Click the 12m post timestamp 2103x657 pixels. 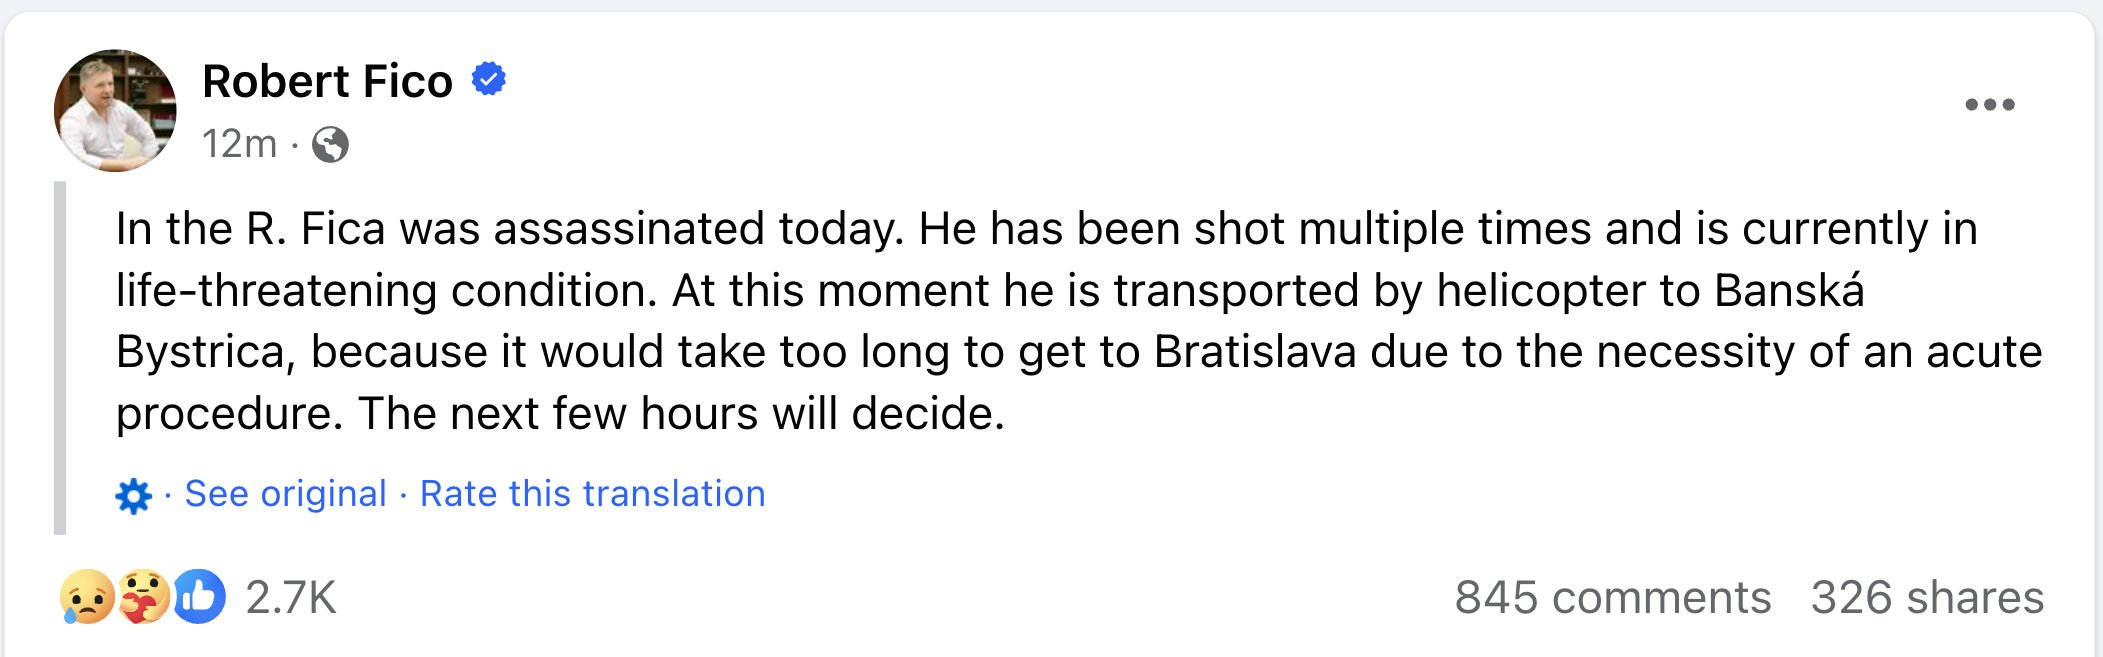[239, 145]
